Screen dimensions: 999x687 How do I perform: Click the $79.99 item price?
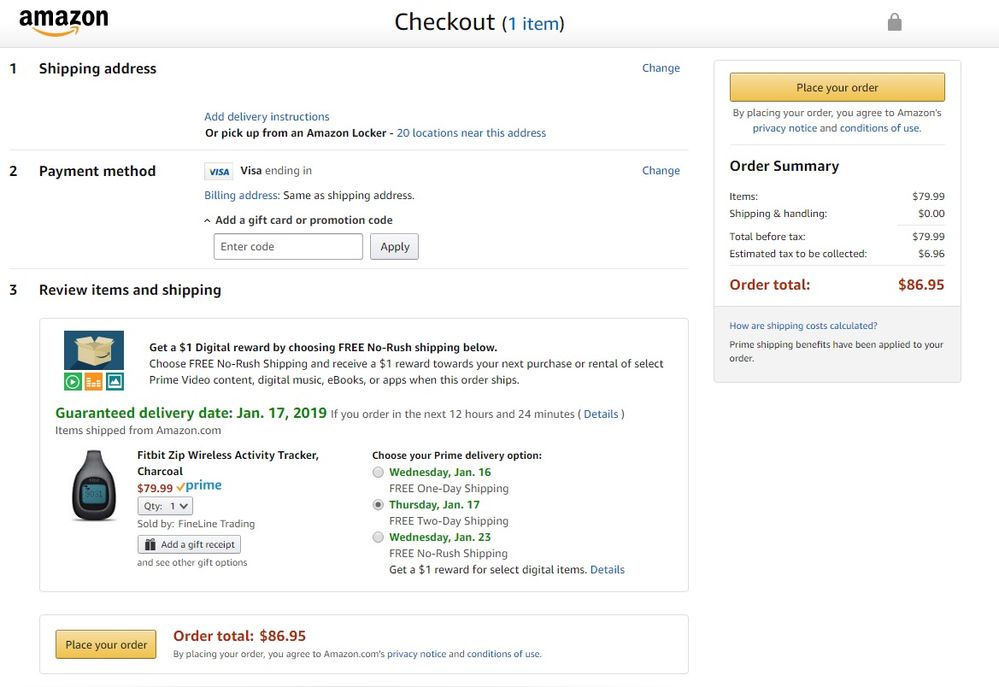click(155, 488)
